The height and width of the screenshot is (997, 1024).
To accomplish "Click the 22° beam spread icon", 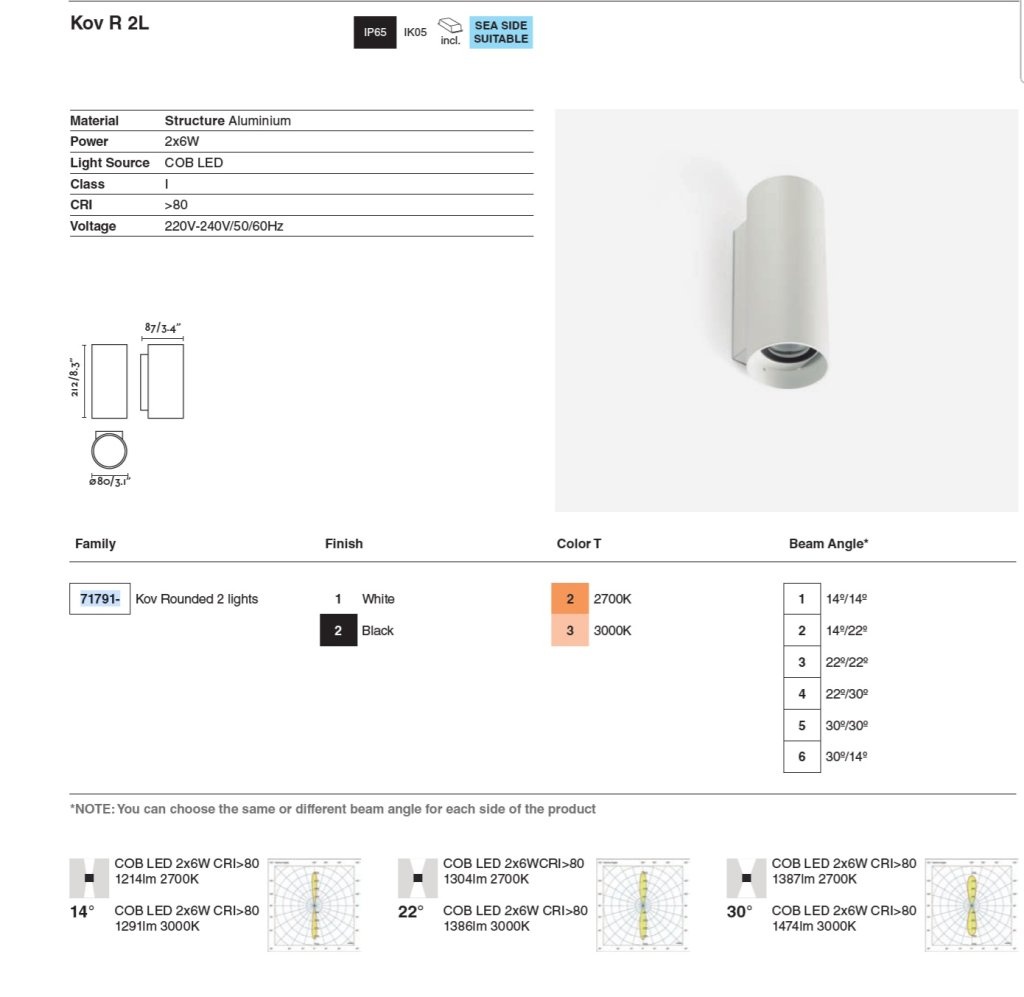I will [x=417, y=878].
